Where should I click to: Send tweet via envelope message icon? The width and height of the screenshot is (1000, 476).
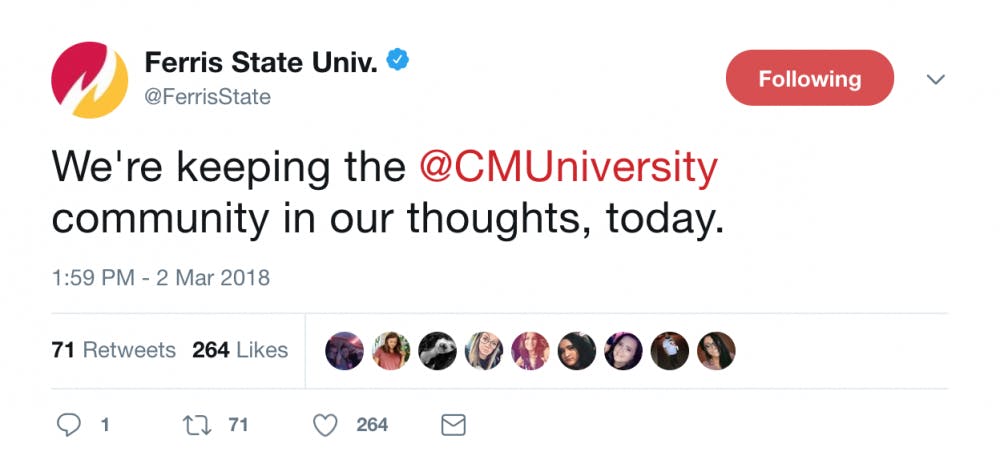[x=453, y=425]
